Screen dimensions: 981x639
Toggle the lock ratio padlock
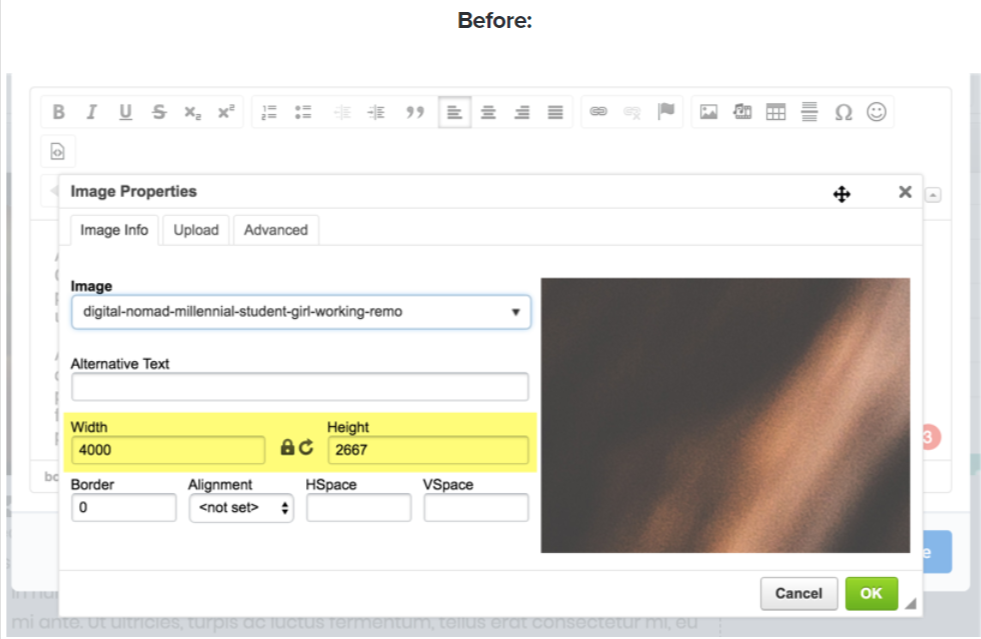click(x=287, y=448)
